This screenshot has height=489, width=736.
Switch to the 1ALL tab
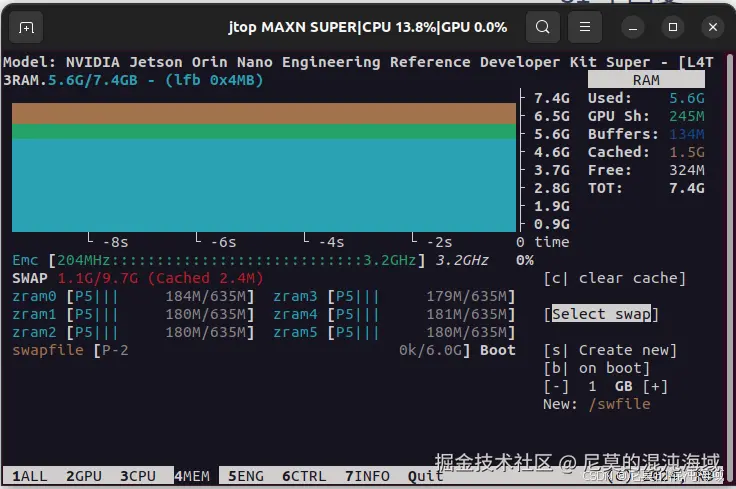click(30, 476)
